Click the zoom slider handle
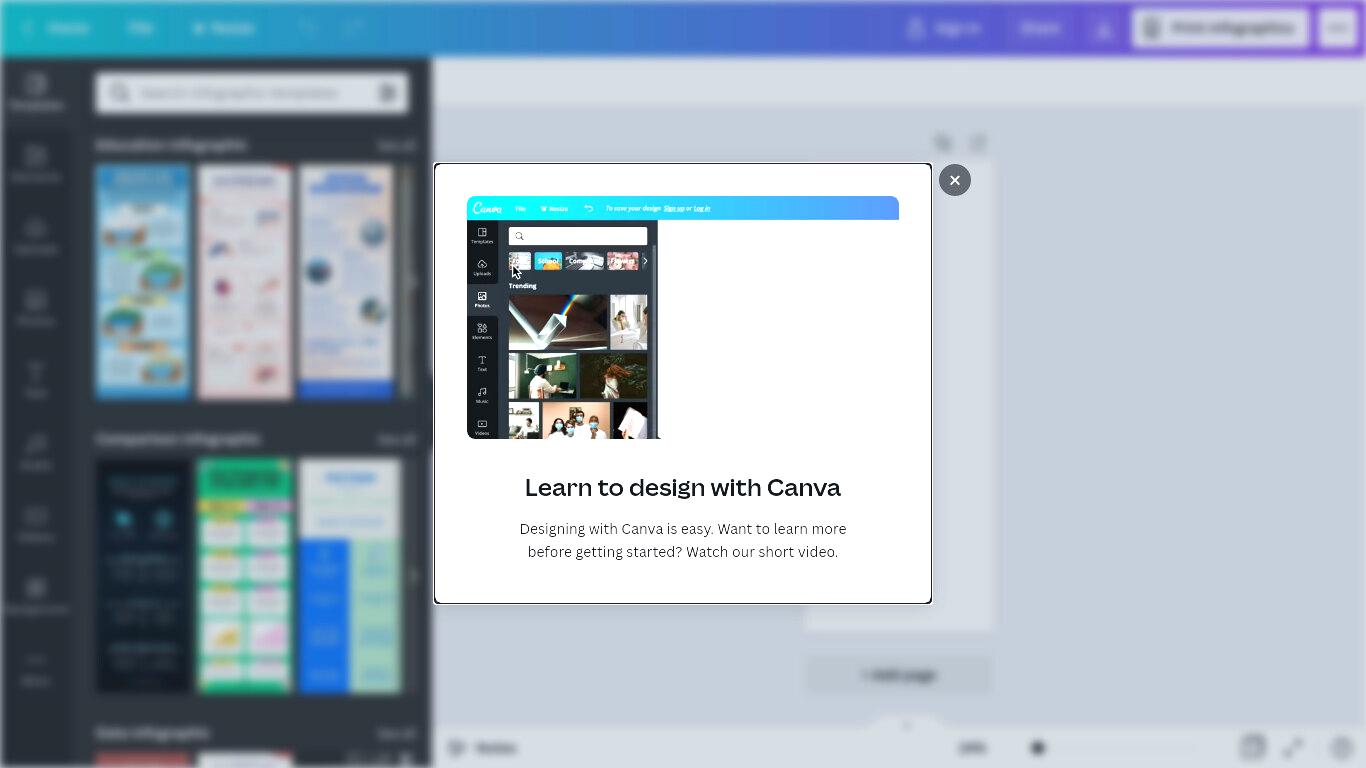Screen dimensions: 1366x768 click(1038, 747)
